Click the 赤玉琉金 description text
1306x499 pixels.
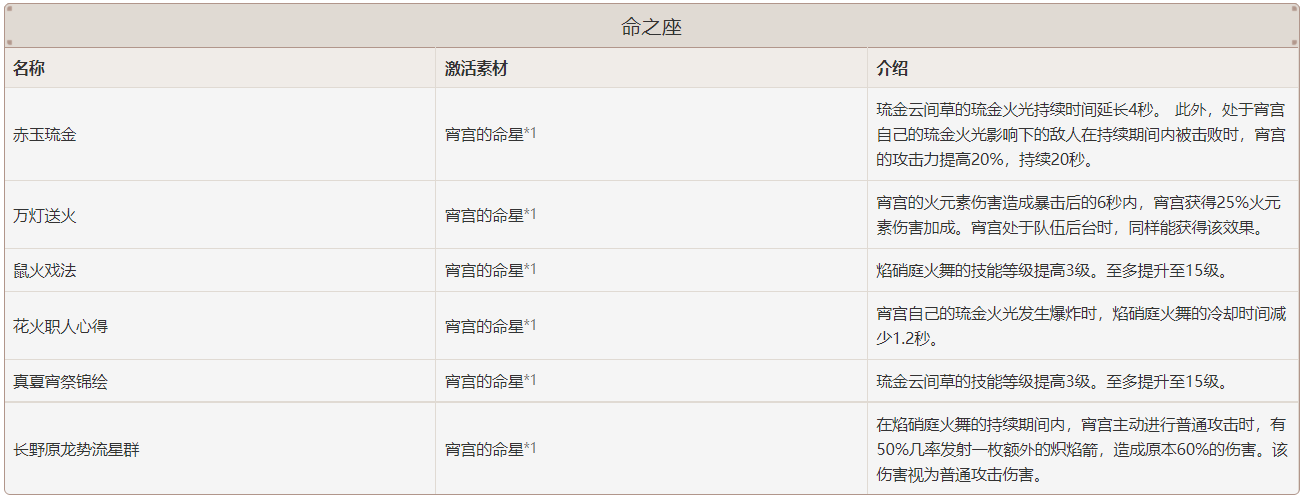click(x=1081, y=134)
